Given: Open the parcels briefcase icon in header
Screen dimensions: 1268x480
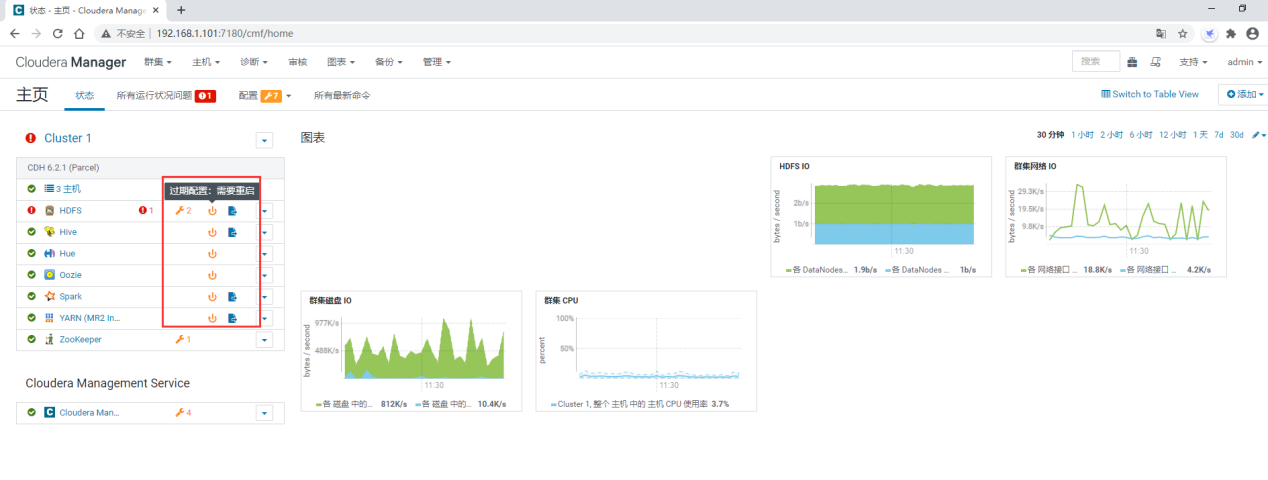Looking at the screenshot, I should pyautogui.click(x=1132, y=62).
